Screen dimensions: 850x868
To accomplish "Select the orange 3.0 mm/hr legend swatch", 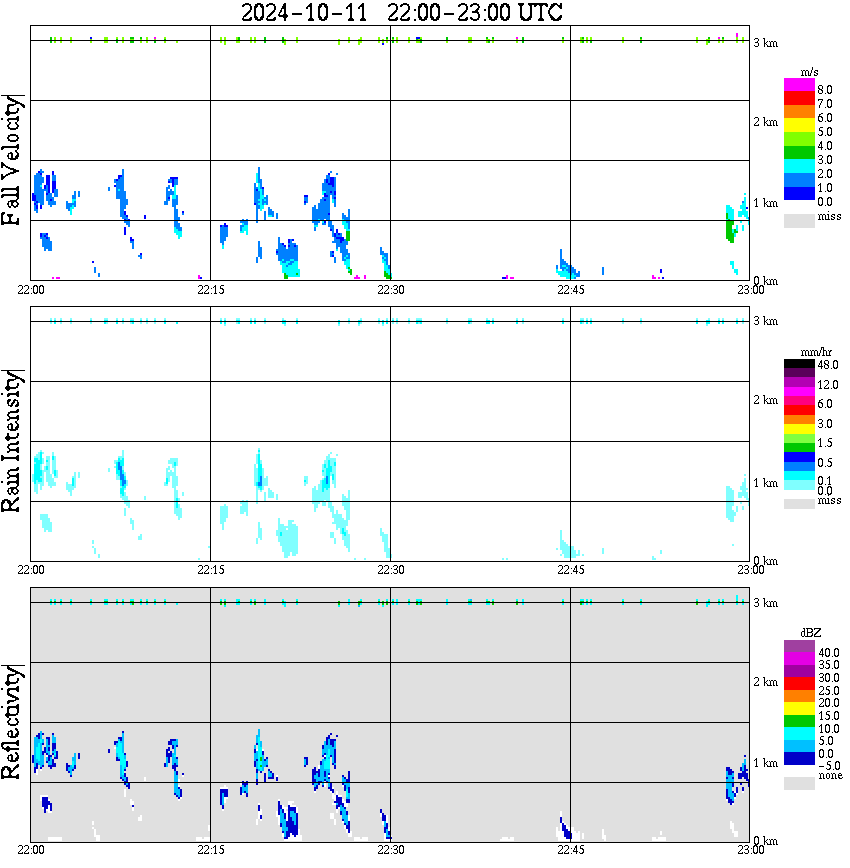I will pos(799,419).
